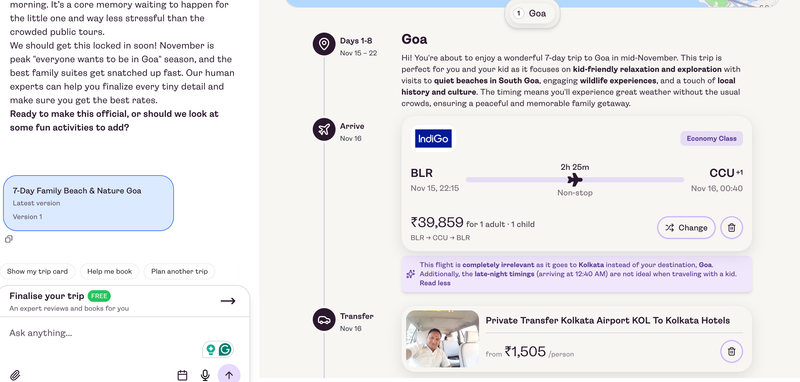
Task: Open the calendar date picker icon
Action: [182, 375]
